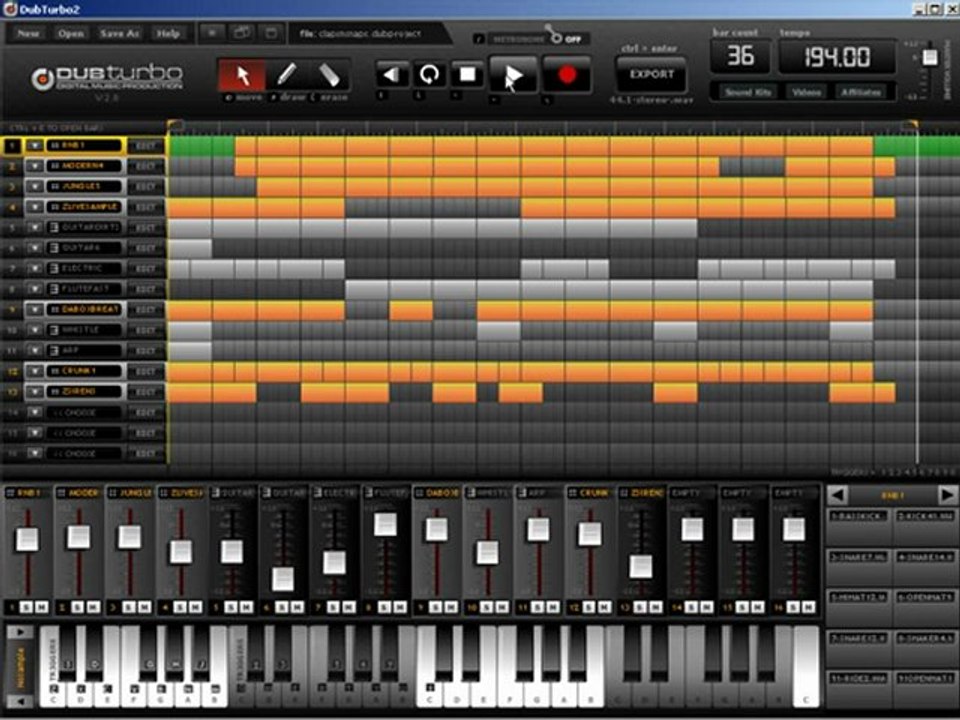Screen dimensions: 960x720
Task: Click the red record button
Action: coord(568,75)
